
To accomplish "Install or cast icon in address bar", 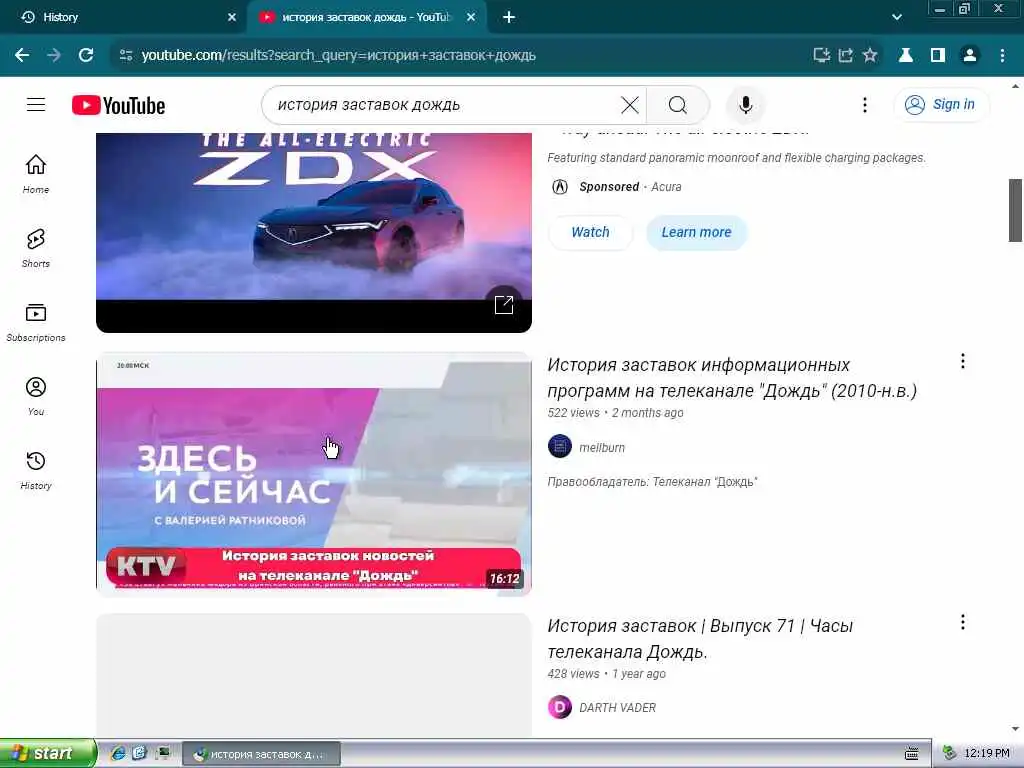I will 822,56.
